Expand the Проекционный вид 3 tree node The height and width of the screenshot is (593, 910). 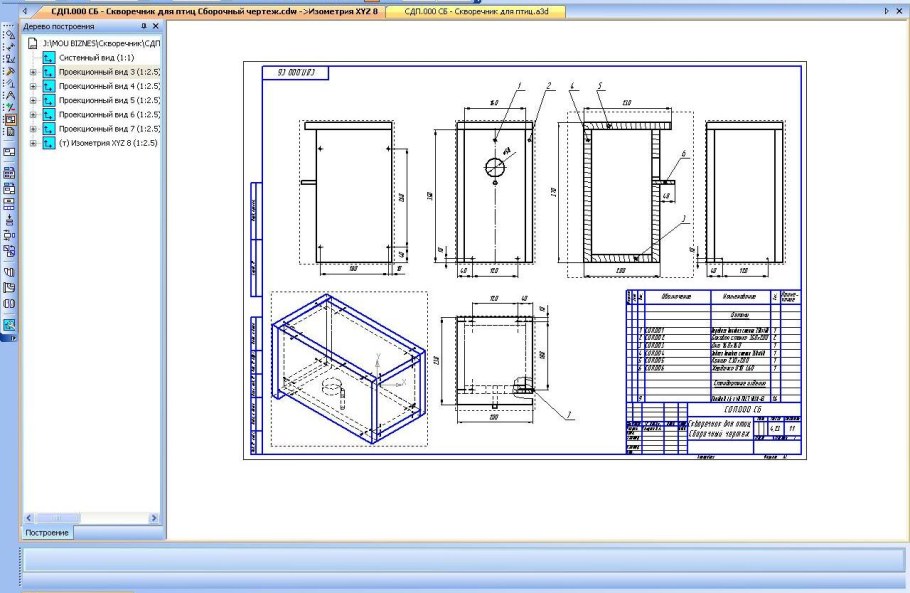tap(34, 73)
